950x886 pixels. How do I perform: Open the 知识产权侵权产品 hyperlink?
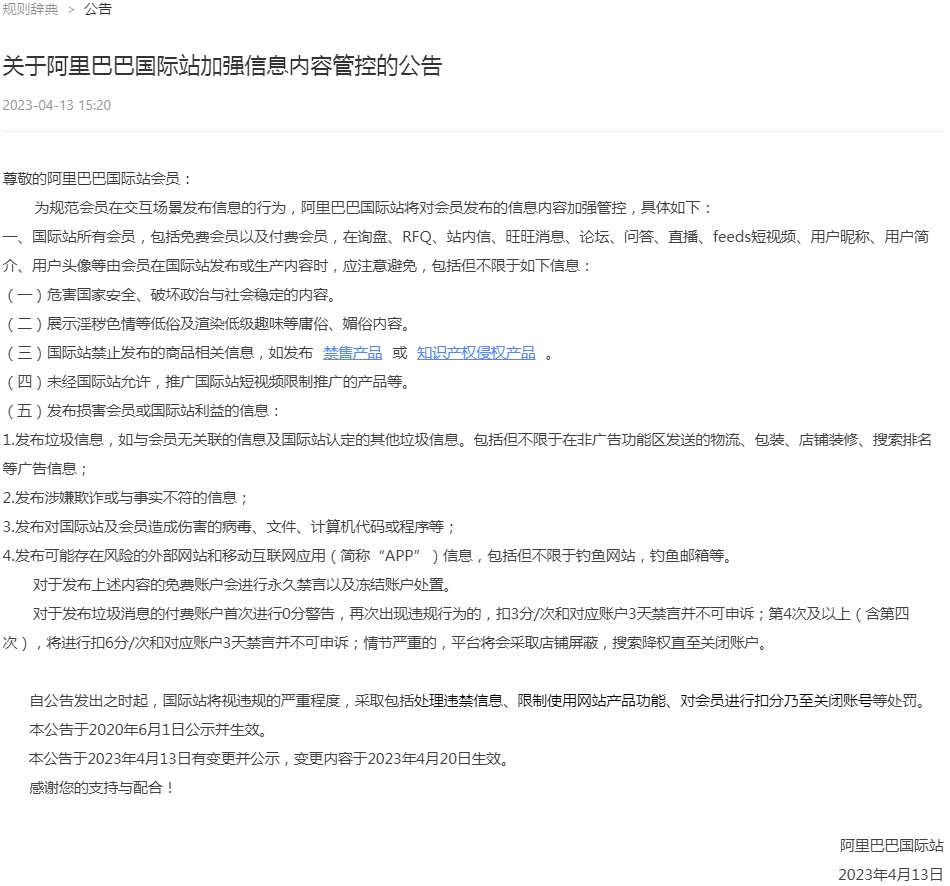pos(476,353)
